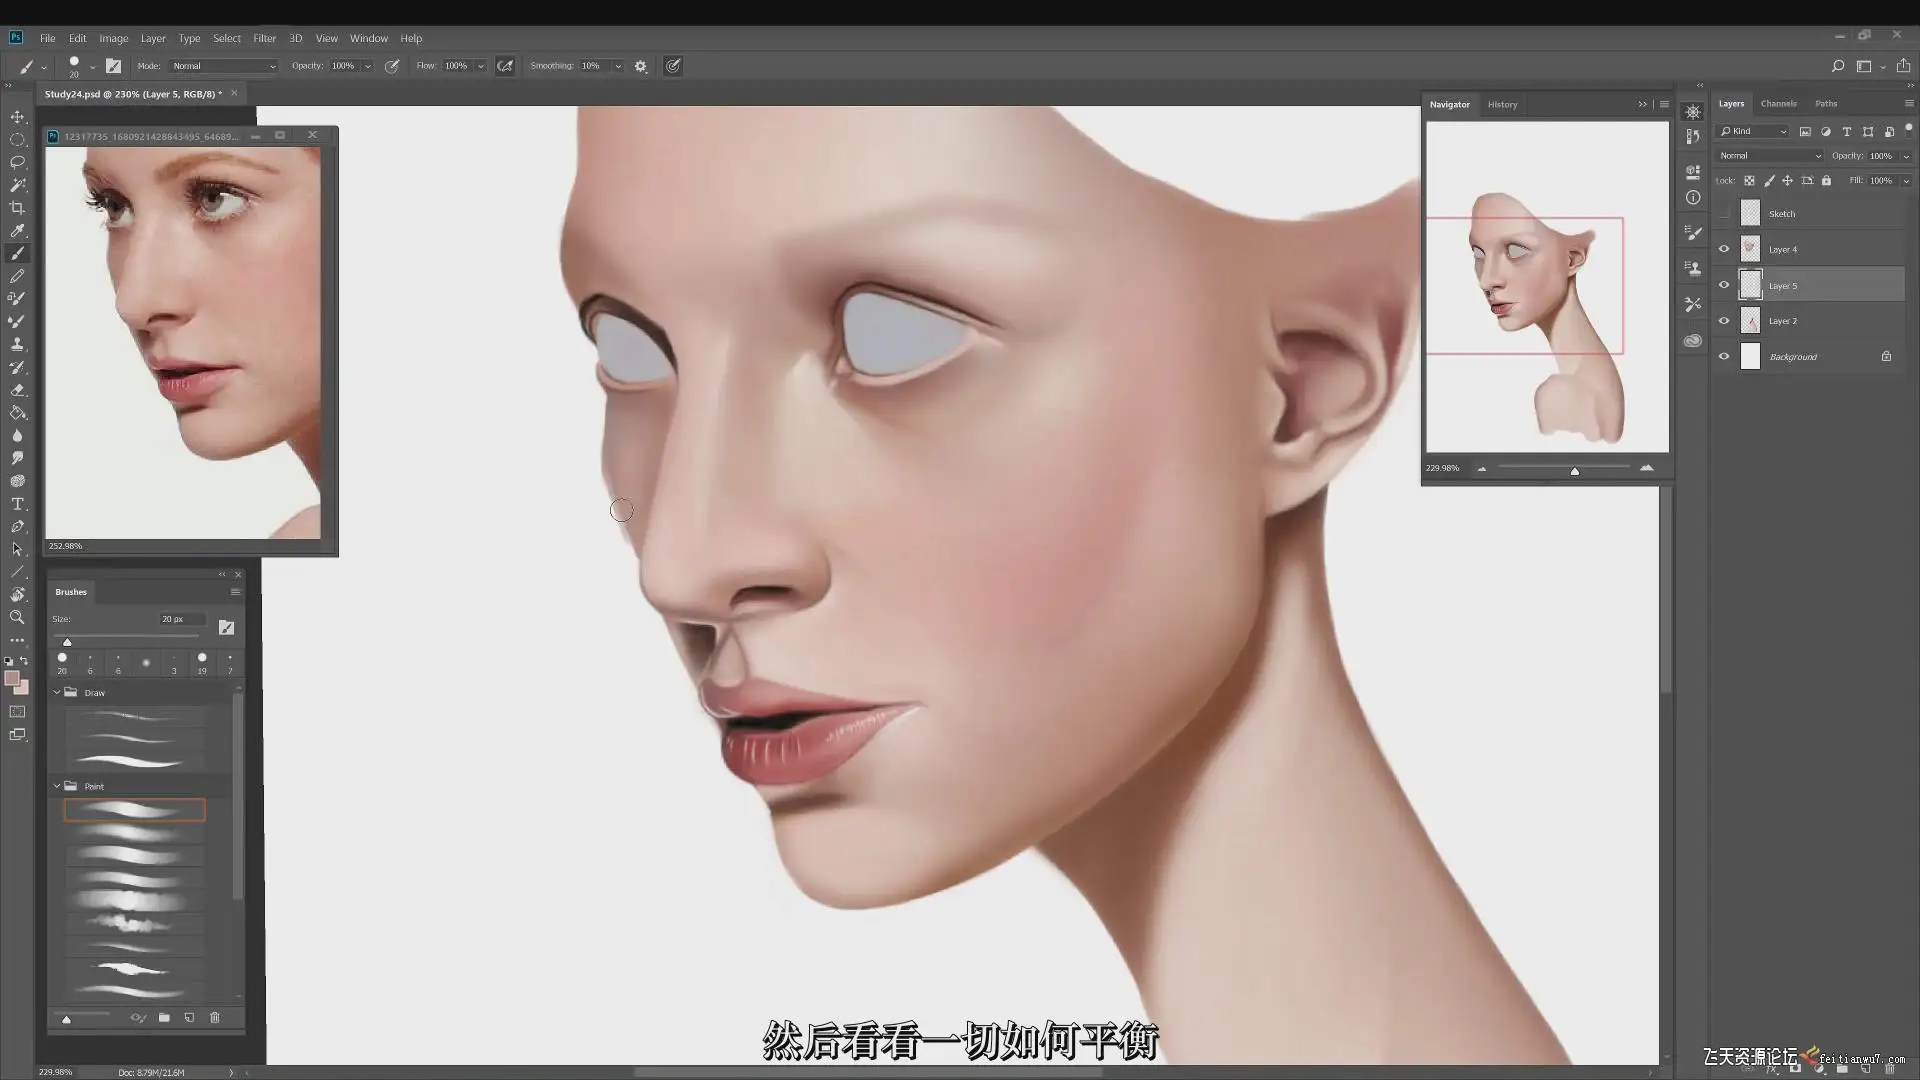Select the Horizontal Type tool
Image resolution: width=1920 pixels, height=1080 pixels.
[x=17, y=504]
